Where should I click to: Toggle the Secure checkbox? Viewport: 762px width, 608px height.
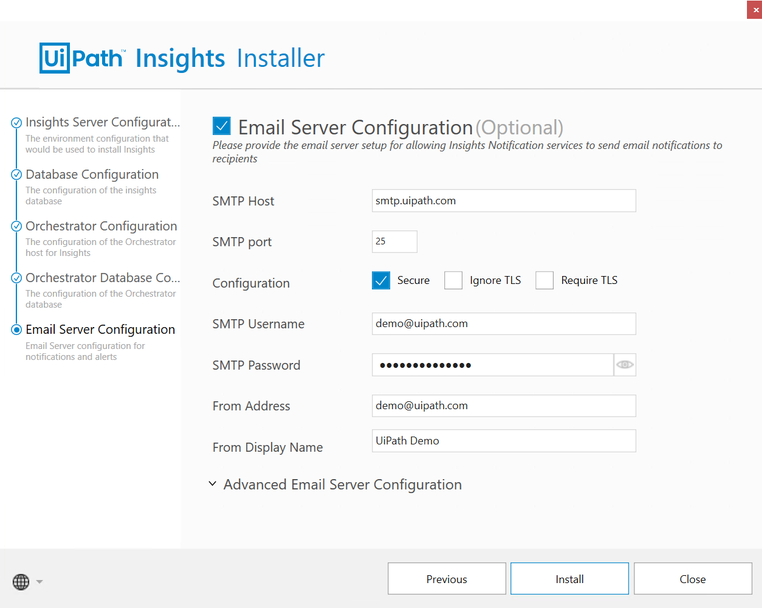pyautogui.click(x=381, y=280)
